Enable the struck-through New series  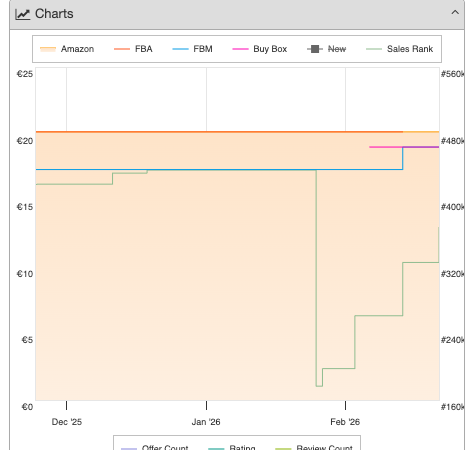pyautogui.click(x=327, y=49)
